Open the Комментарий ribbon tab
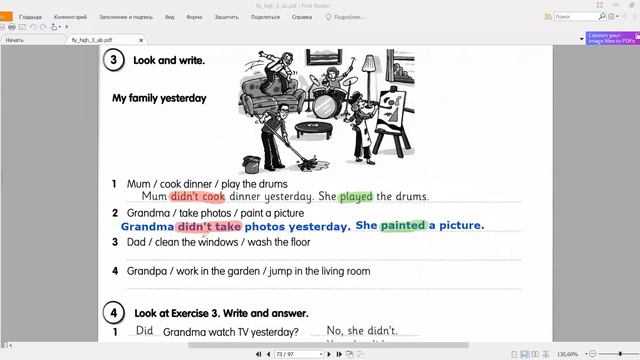The height and width of the screenshot is (360, 640). (70, 17)
